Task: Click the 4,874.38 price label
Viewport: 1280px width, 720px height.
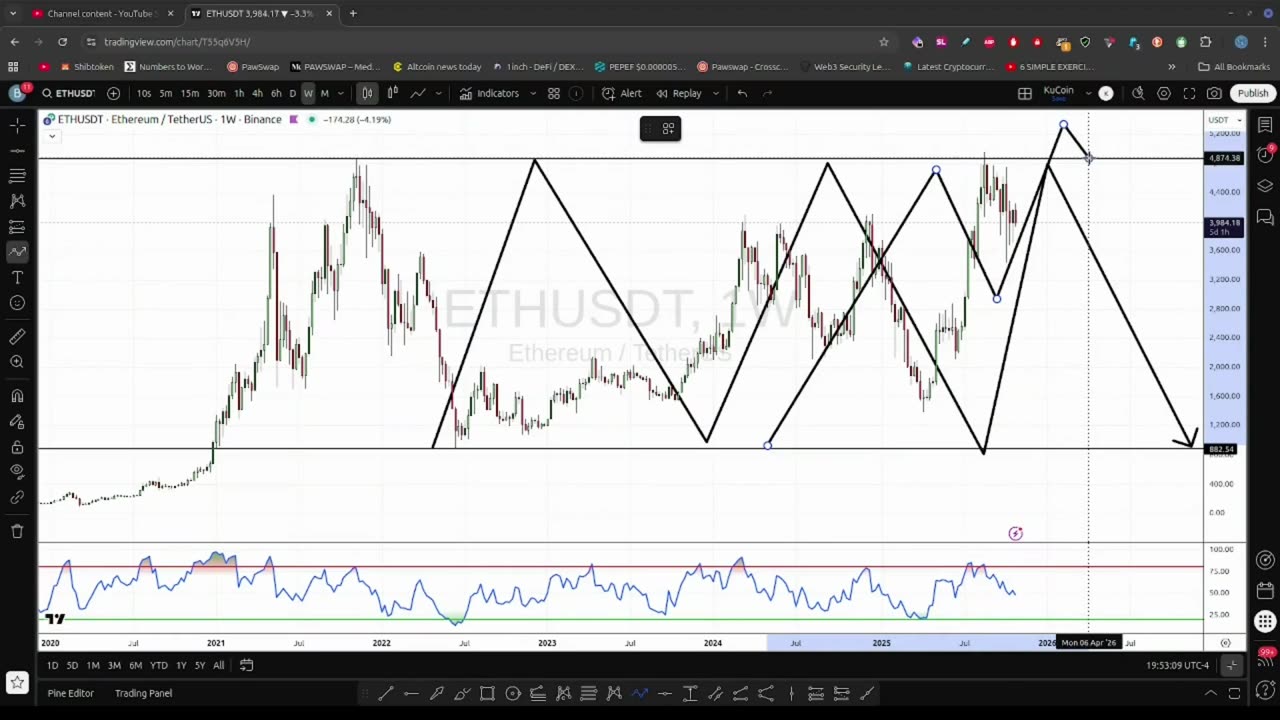Action: tap(1224, 158)
